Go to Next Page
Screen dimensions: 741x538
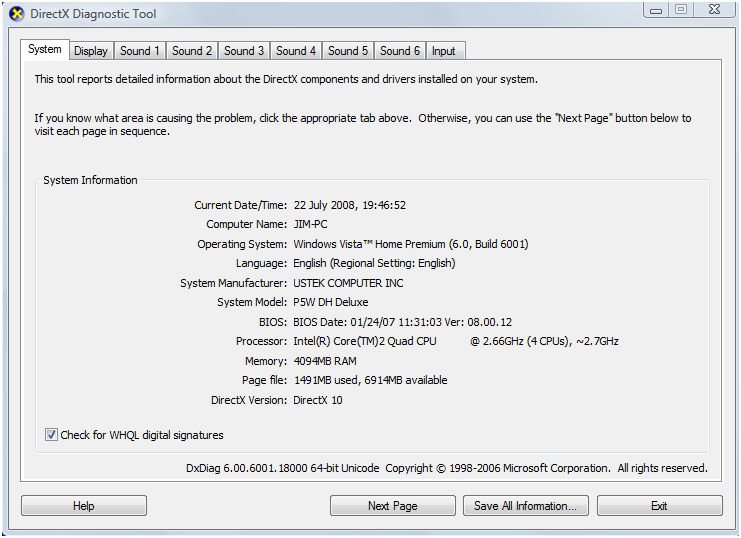pyautogui.click(x=393, y=505)
